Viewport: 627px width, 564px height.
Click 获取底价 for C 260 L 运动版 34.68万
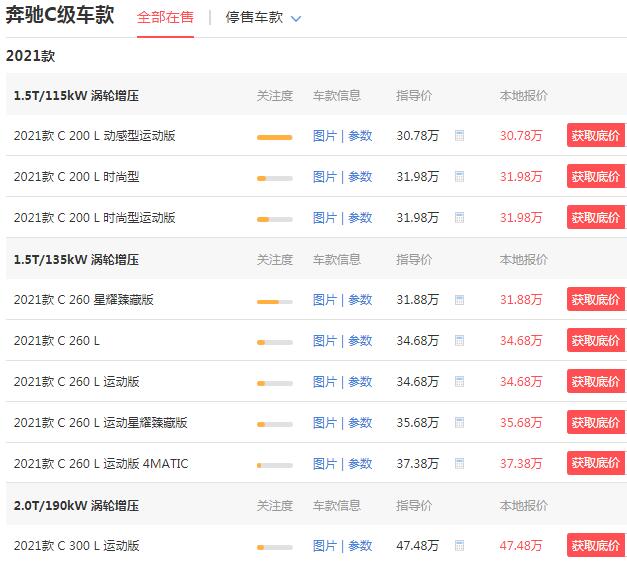(596, 382)
